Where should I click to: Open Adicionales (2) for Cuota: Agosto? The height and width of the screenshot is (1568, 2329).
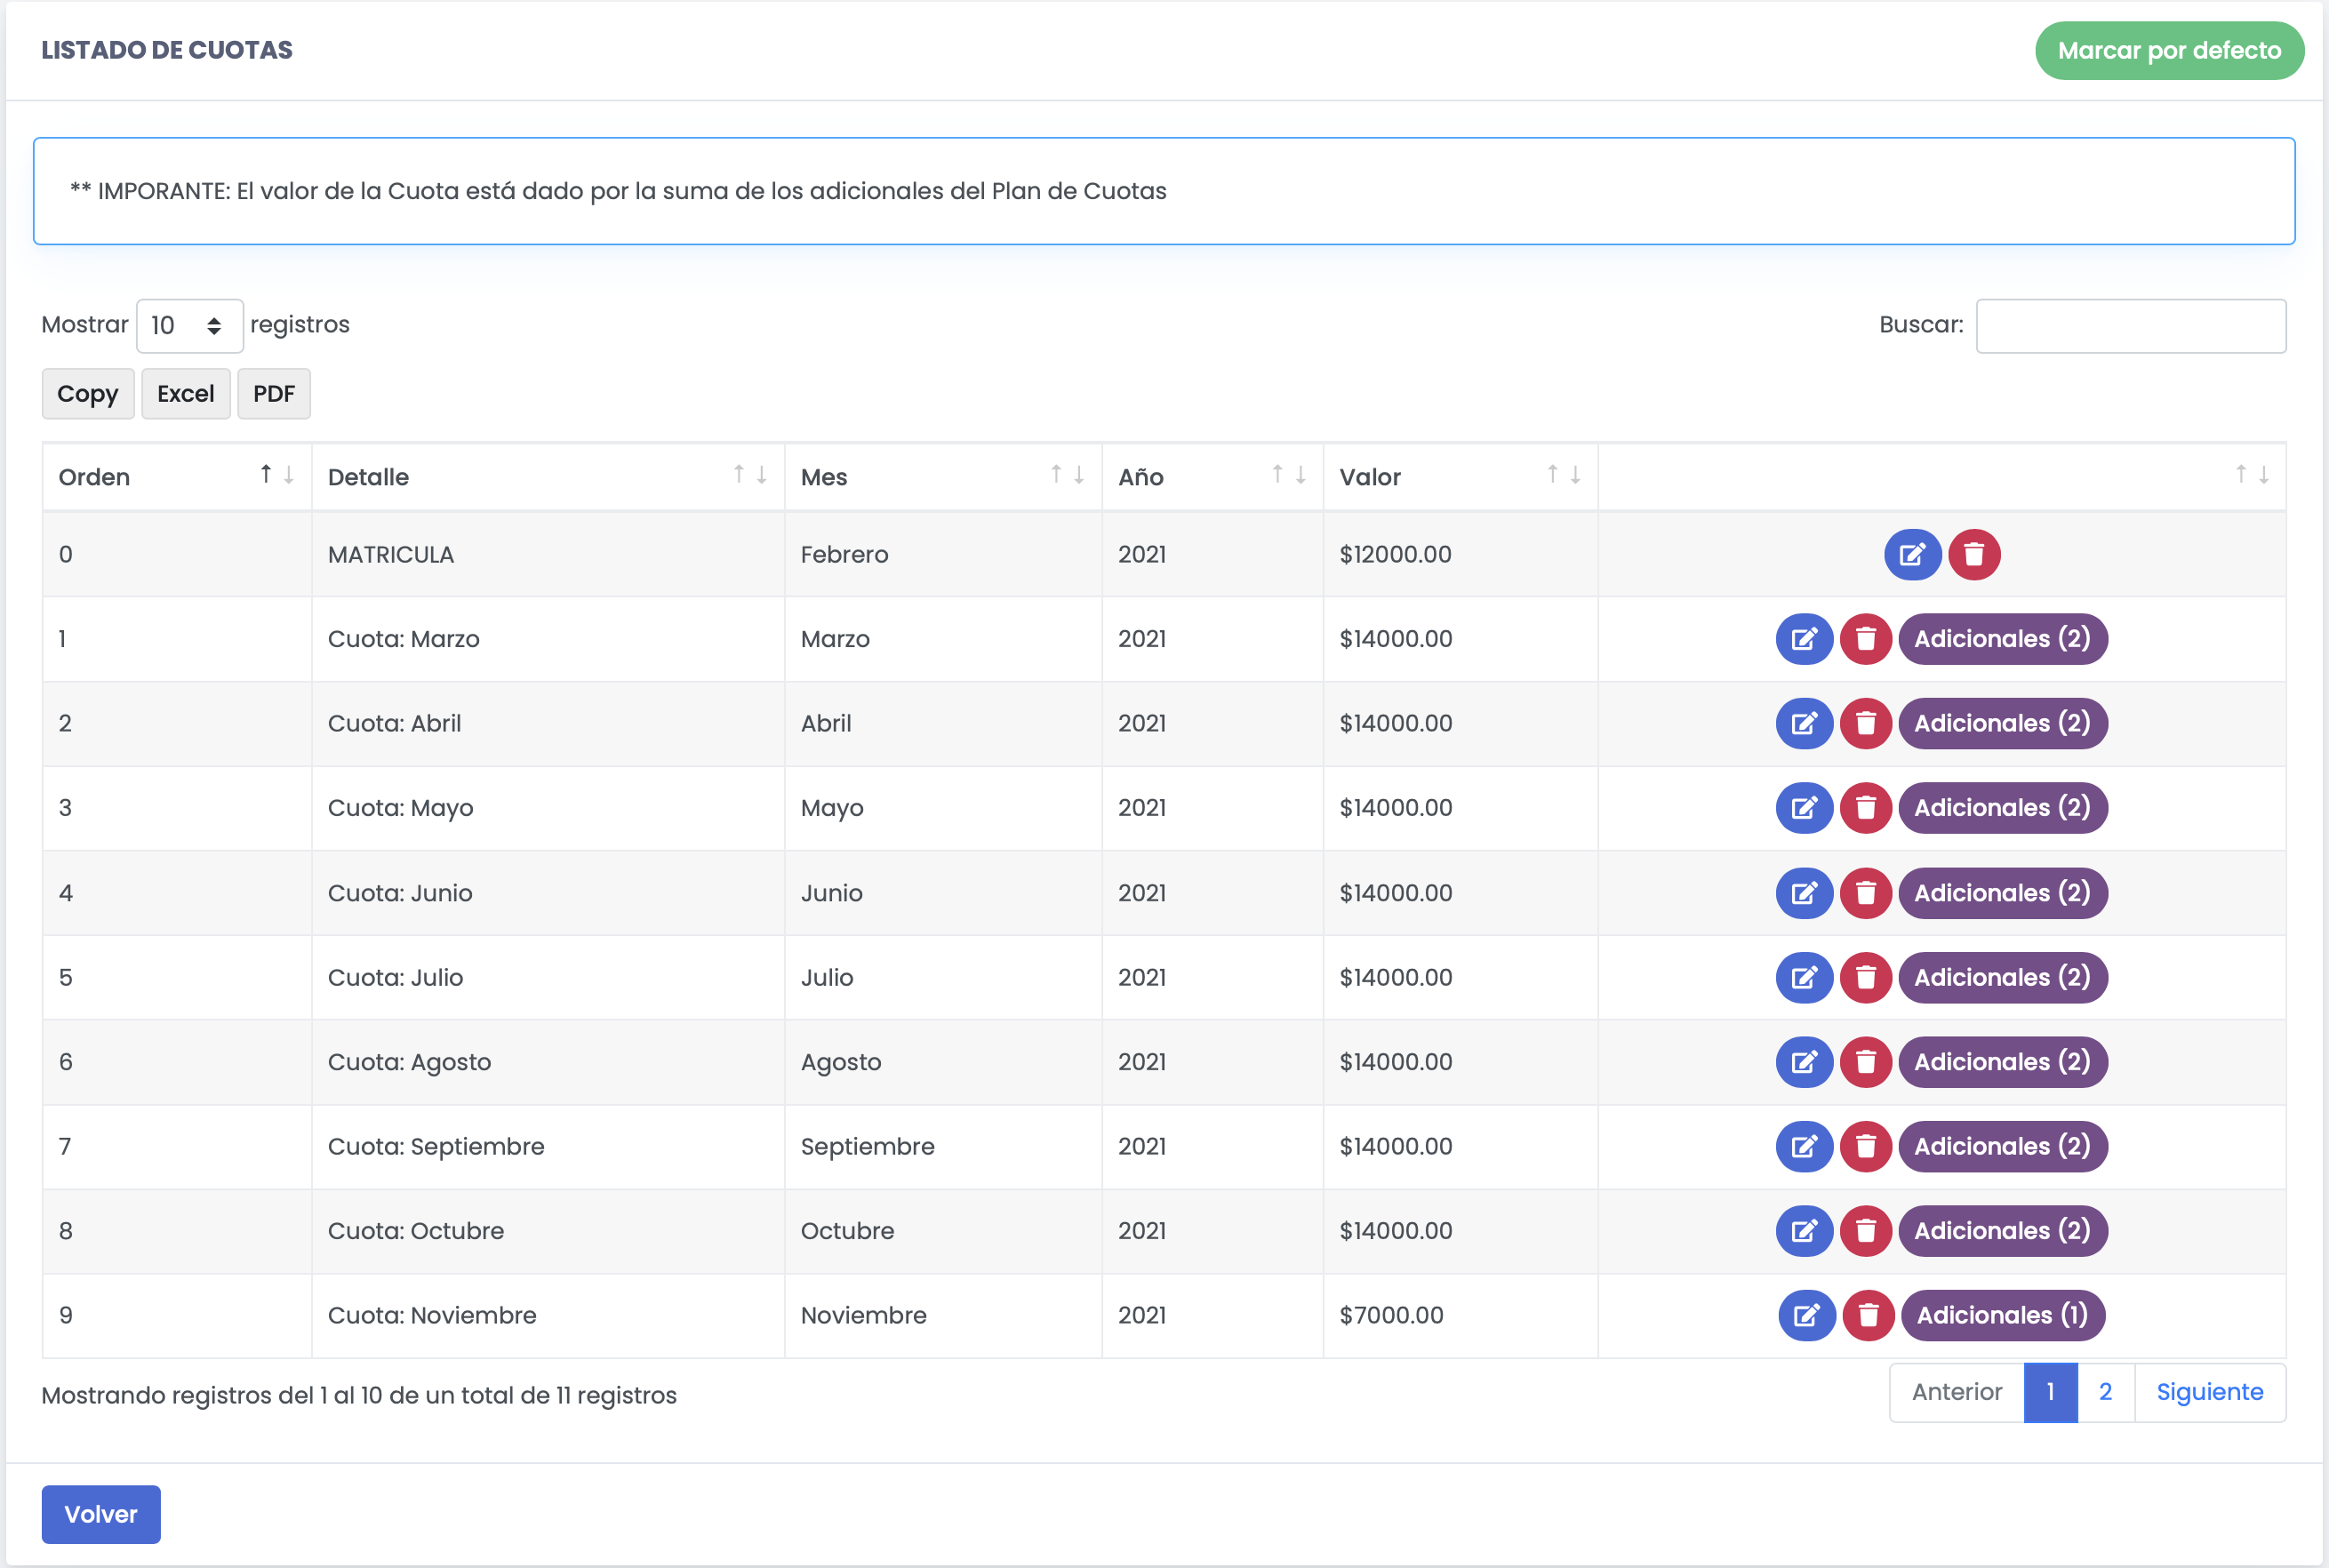tap(2002, 1062)
